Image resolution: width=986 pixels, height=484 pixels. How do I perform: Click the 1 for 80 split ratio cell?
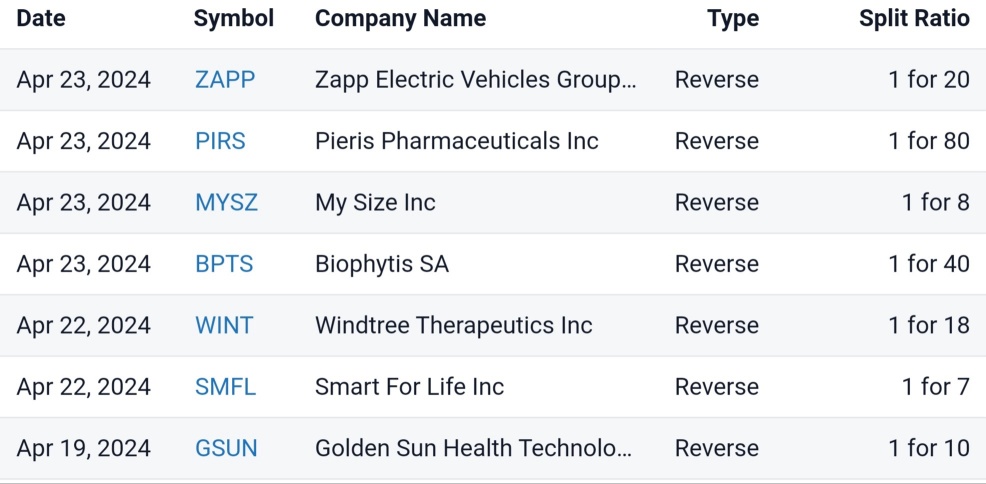coord(928,141)
